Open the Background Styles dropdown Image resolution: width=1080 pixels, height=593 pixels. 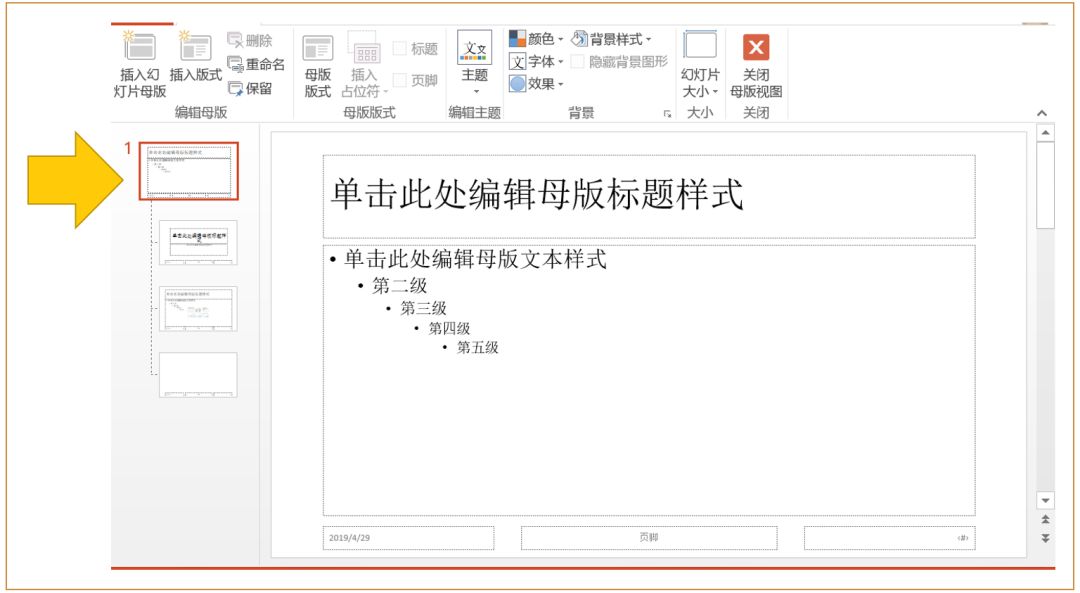pyautogui.click(x=611, y=39)
